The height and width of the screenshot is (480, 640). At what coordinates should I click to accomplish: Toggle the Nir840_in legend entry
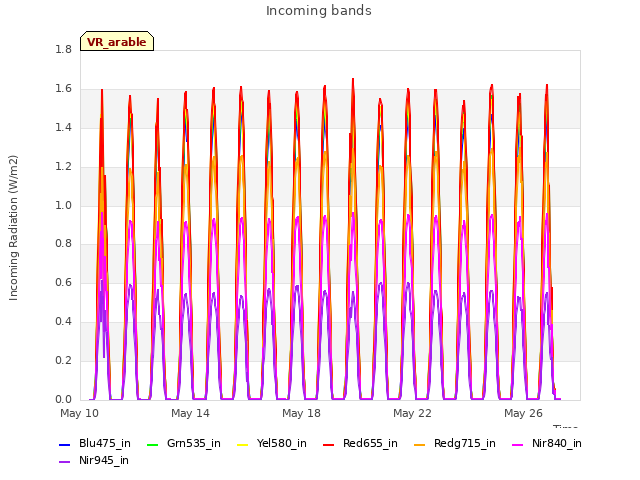(x=547, y=443)
